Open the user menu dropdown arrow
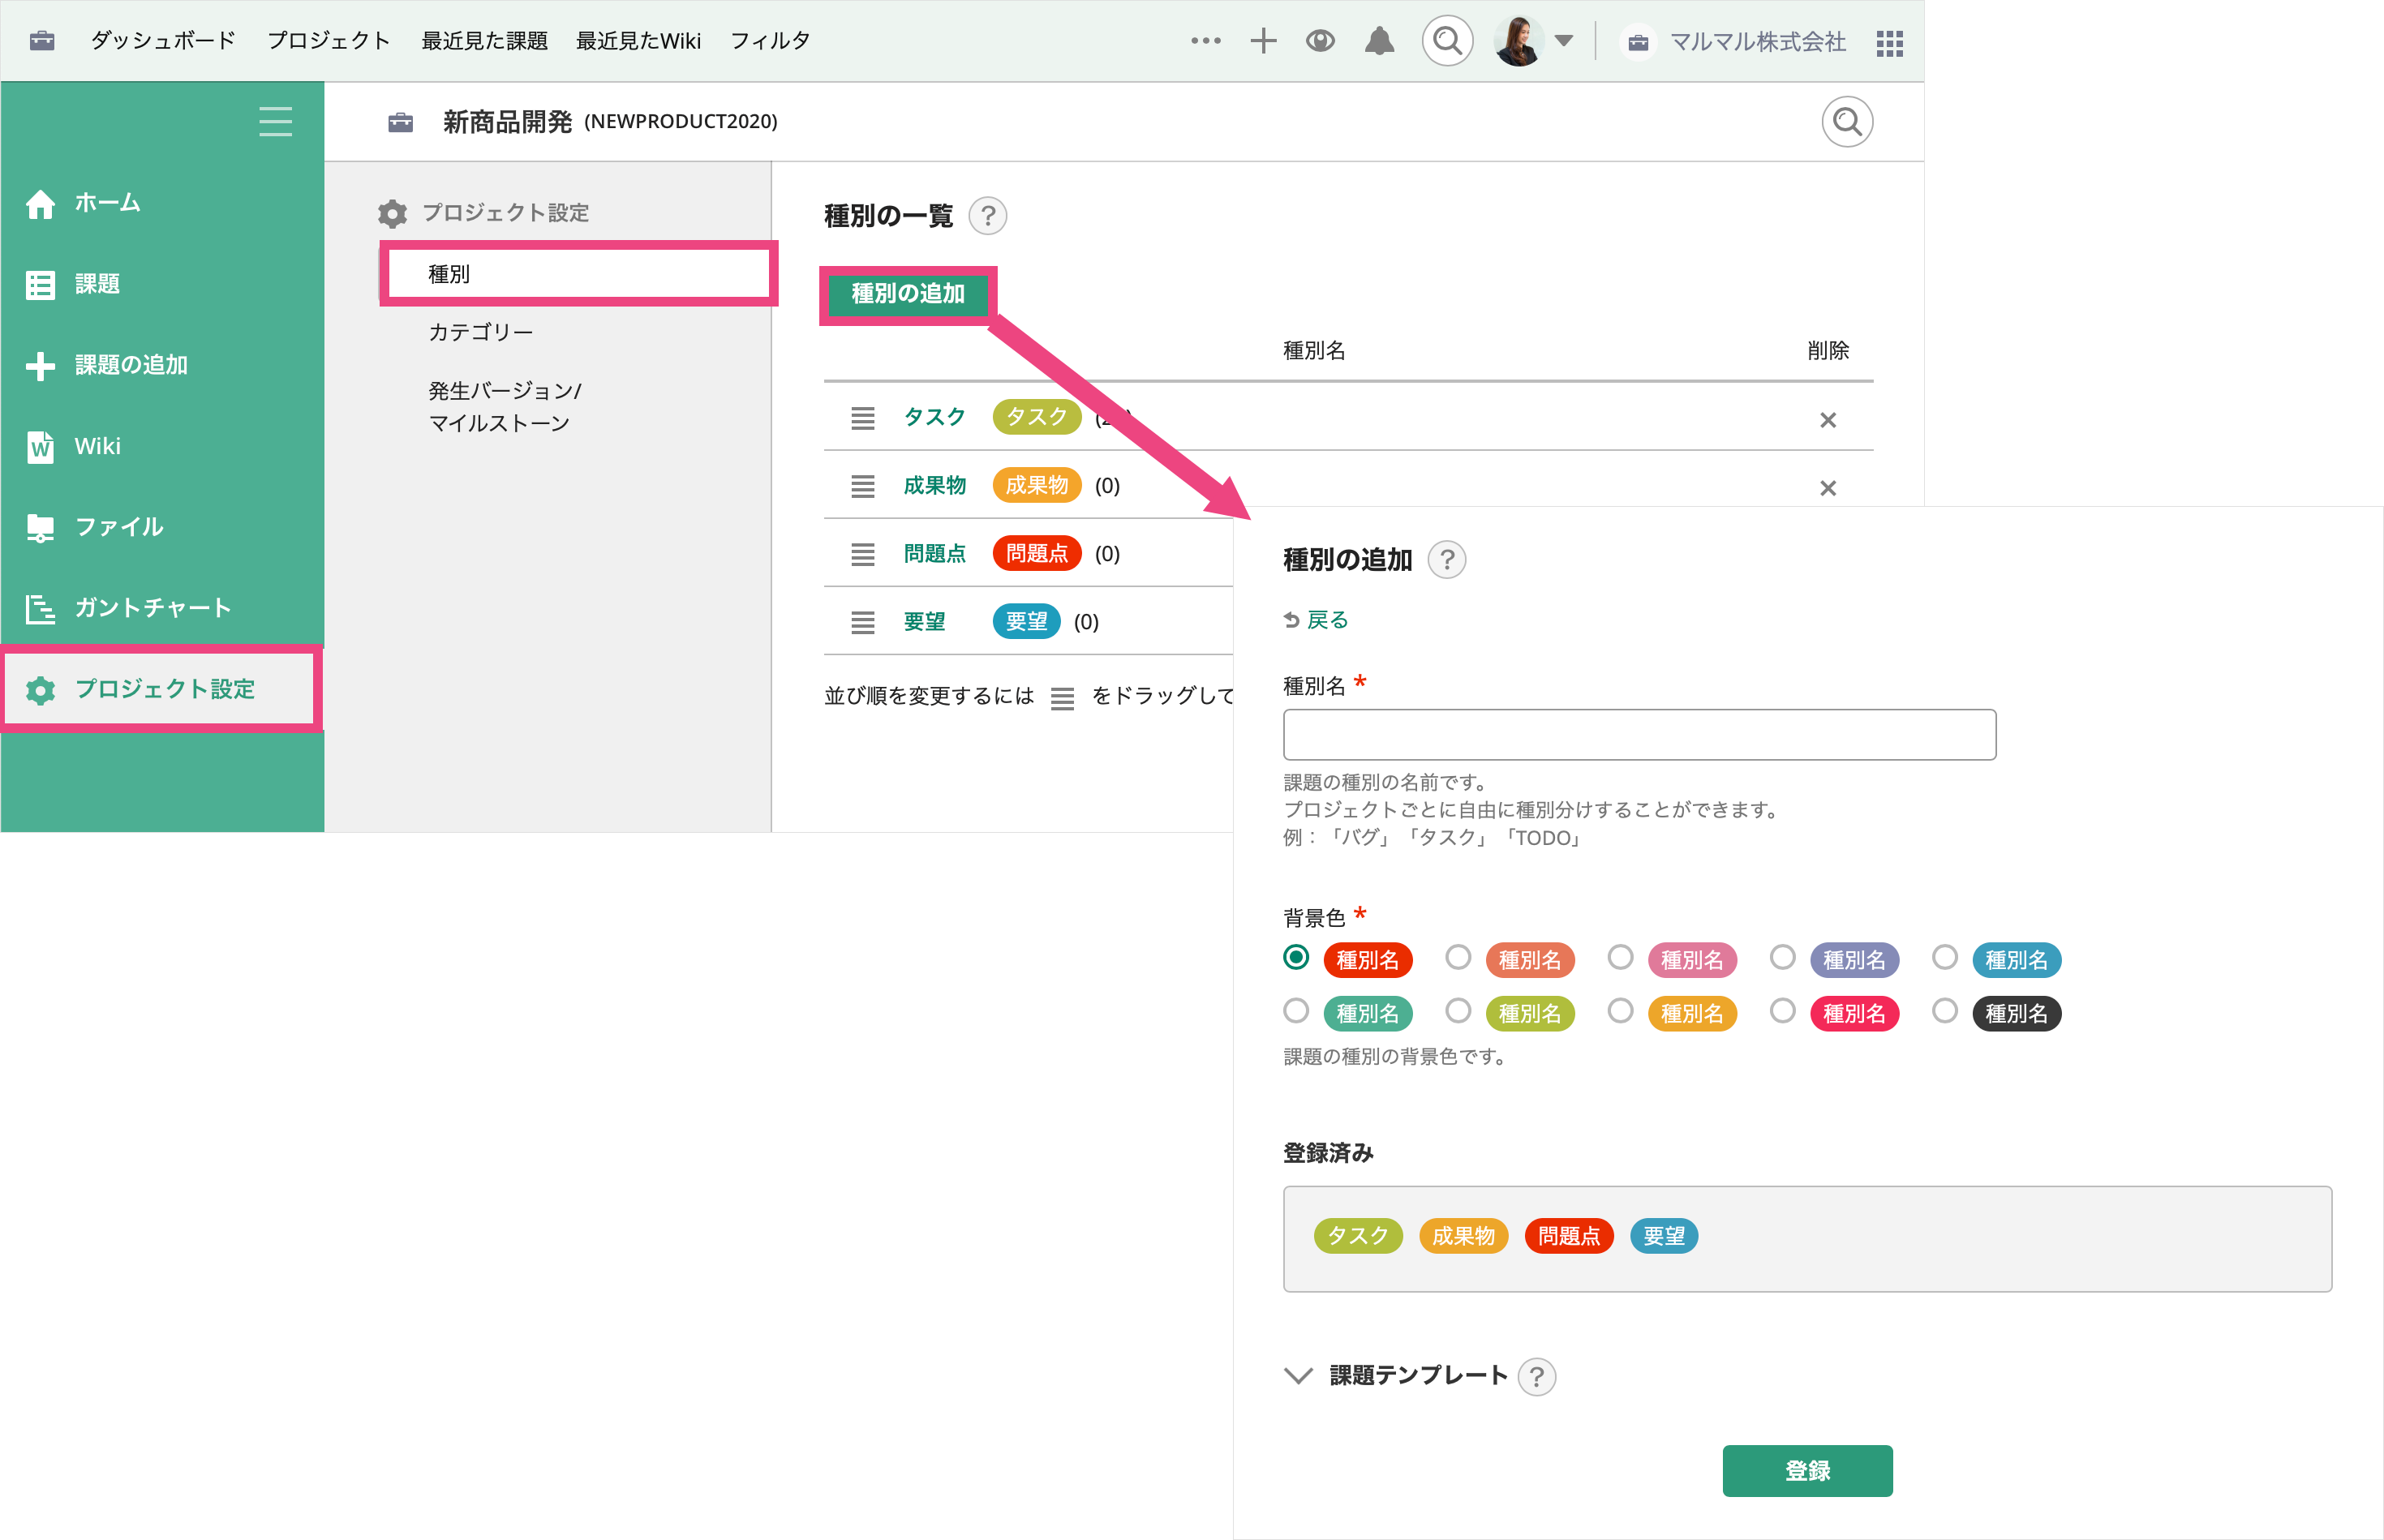 coord(1564,41)
